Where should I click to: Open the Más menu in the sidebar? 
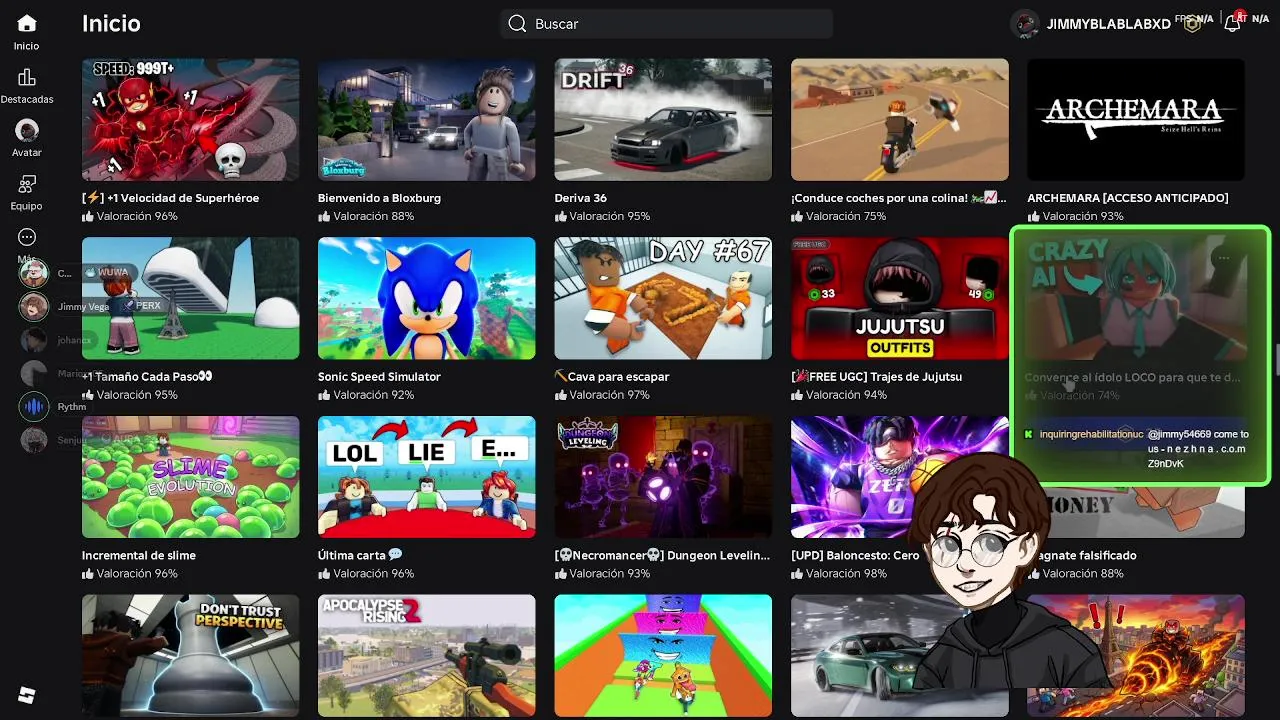27,238
